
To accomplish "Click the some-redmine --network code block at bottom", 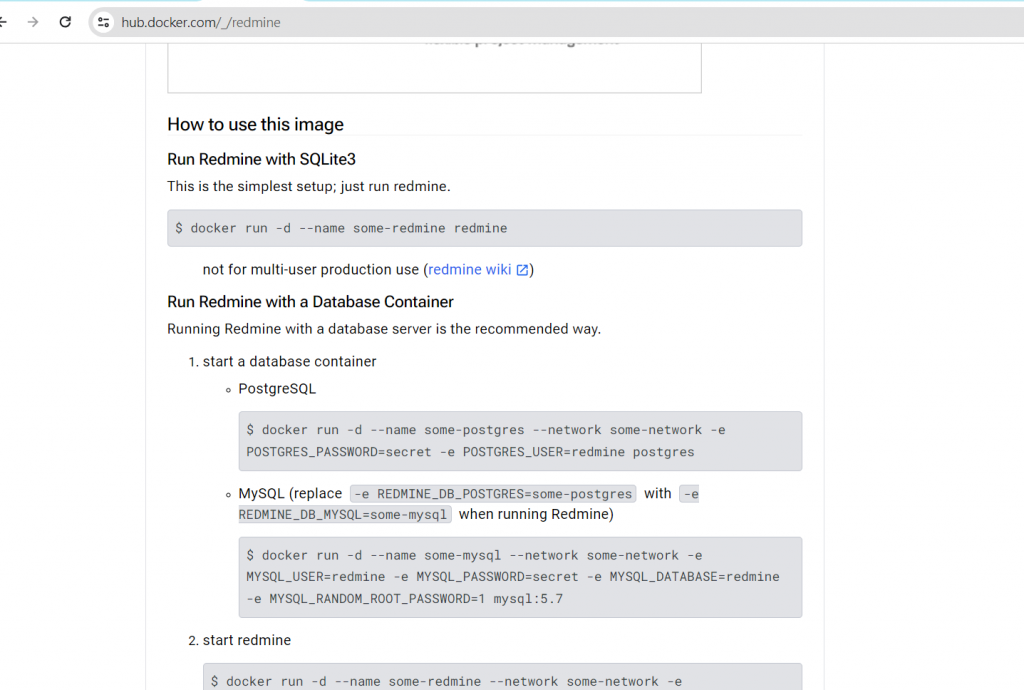I will coord(502,677).
